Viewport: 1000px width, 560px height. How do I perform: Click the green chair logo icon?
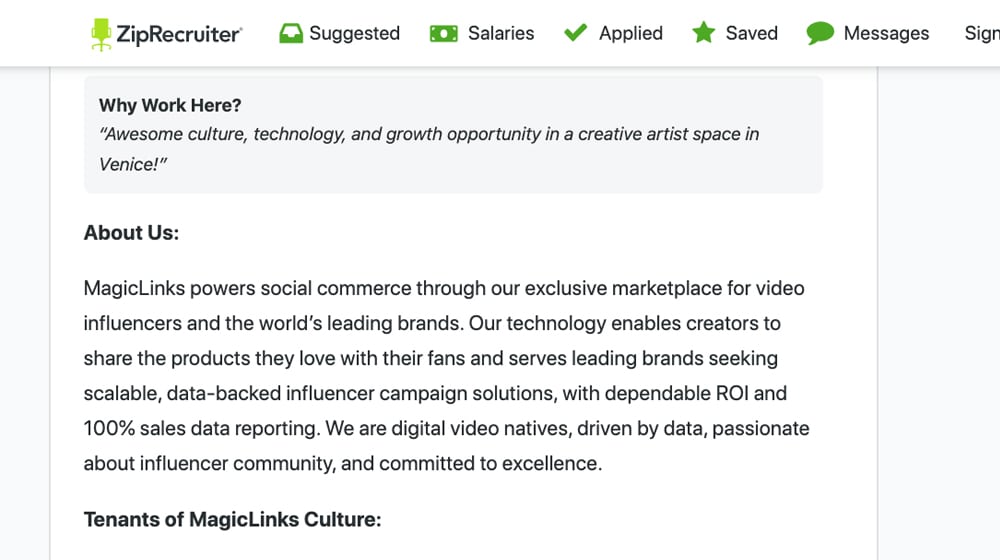[101, 34]
